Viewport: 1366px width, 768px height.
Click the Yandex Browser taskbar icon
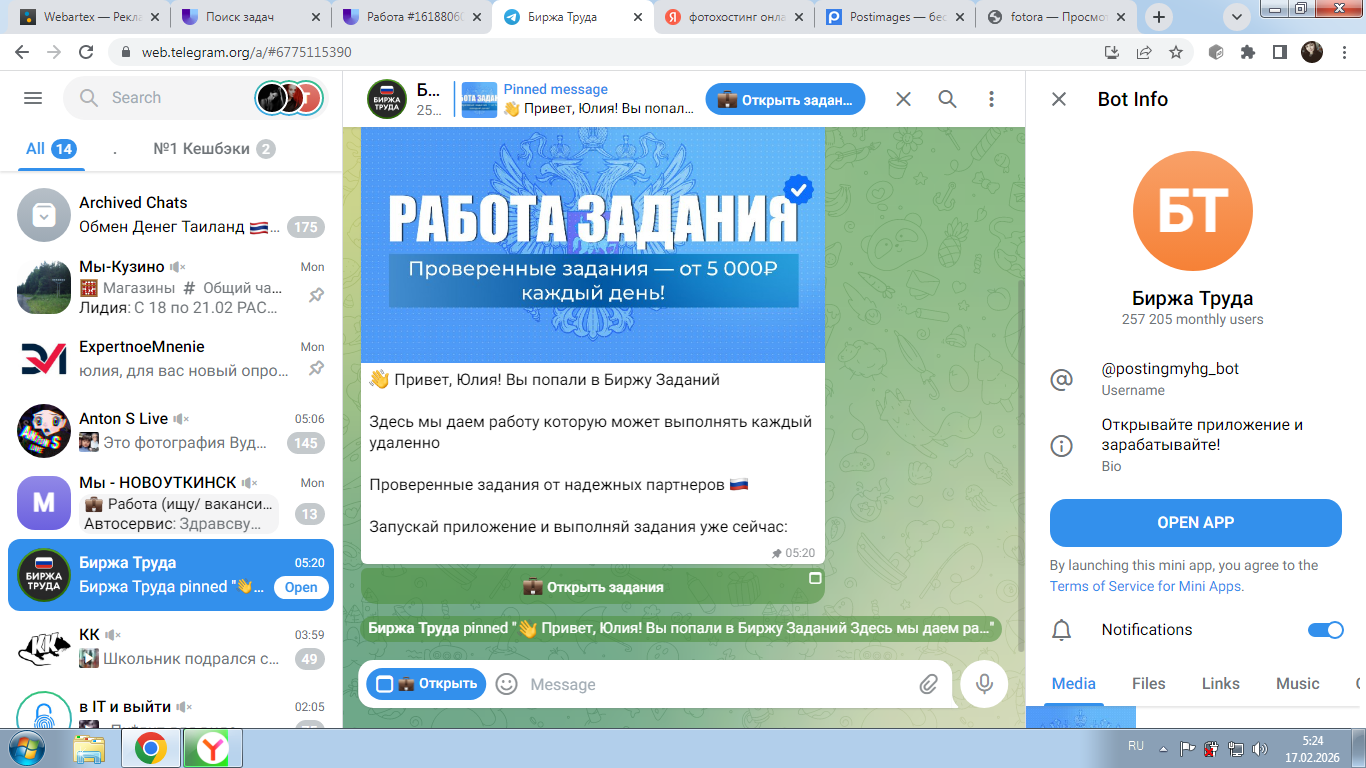point(212,748)
